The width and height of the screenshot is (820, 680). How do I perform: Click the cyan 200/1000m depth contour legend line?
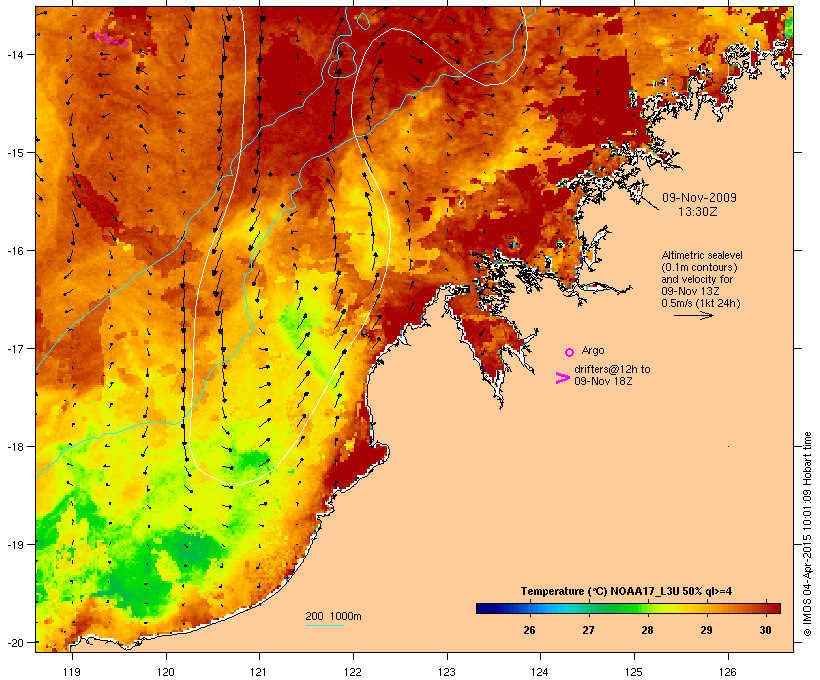325,625
